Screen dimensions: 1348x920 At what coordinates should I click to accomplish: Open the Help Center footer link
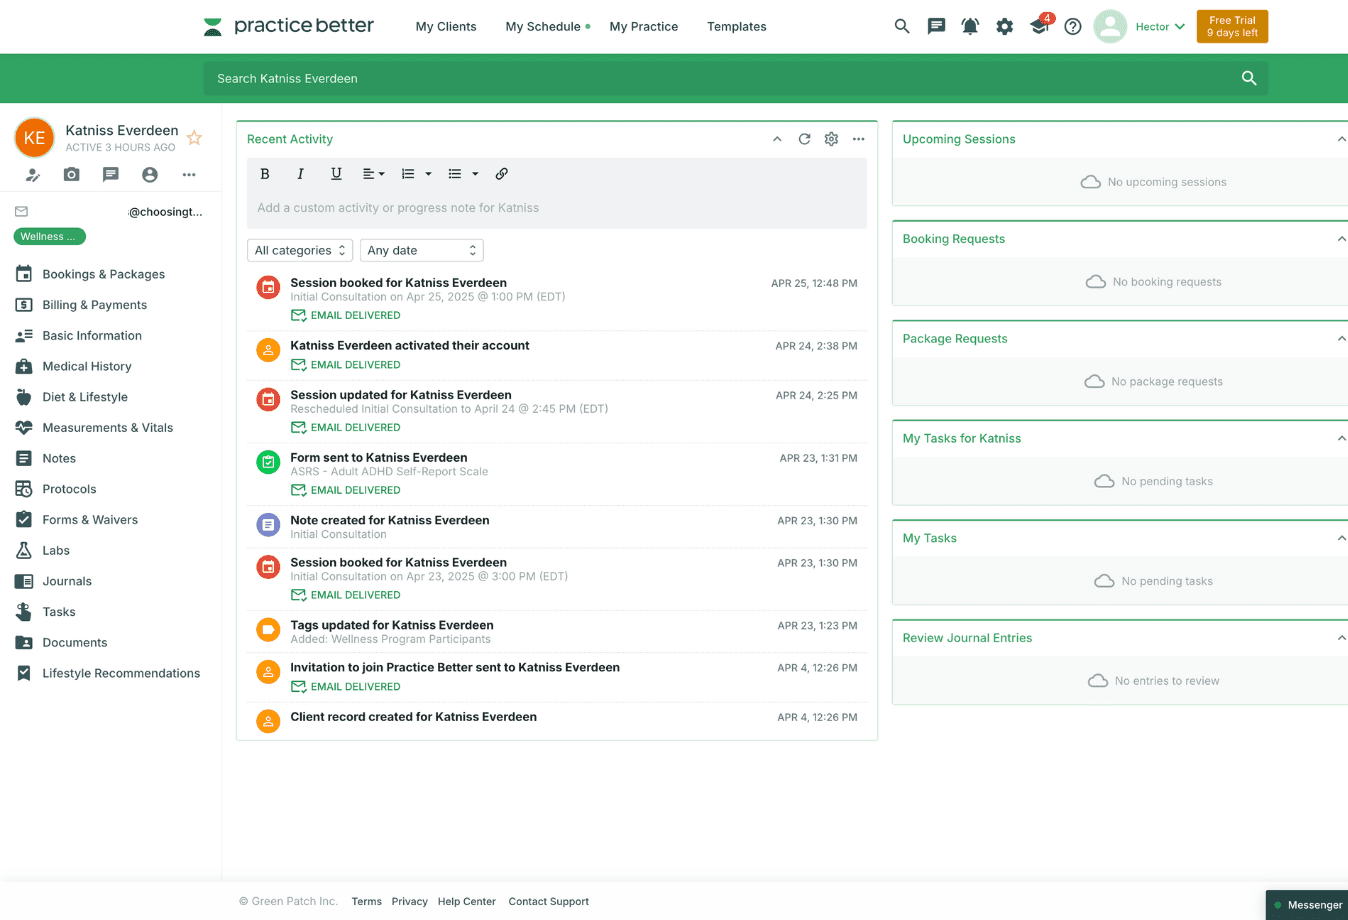[x=466, y=902]
